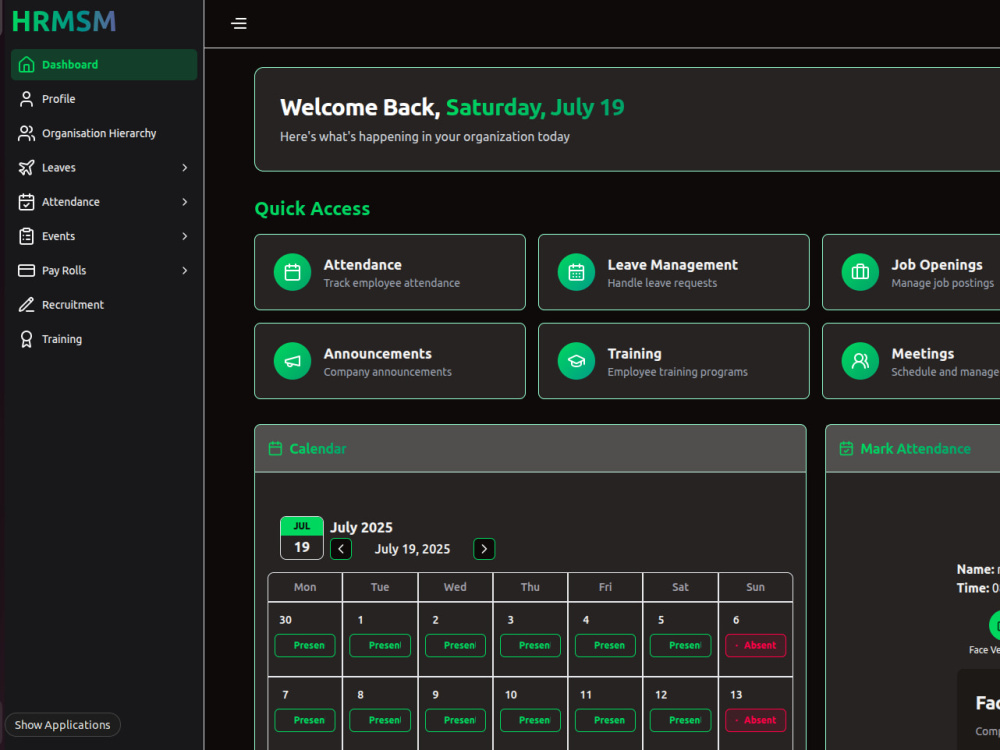Click the green Attendance quick access icon
Viewport: 1000px width, 750px height.
point(292,272)
